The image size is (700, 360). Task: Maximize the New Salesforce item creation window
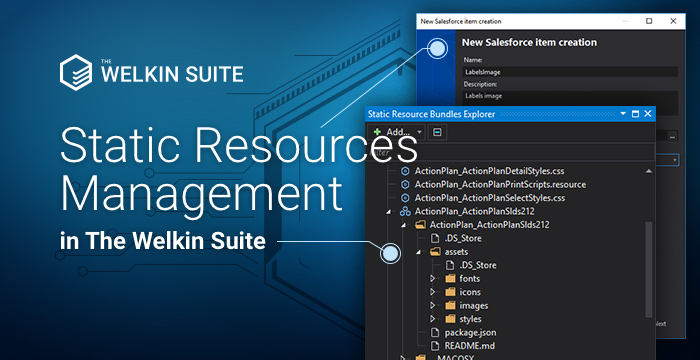click(649, 21)
